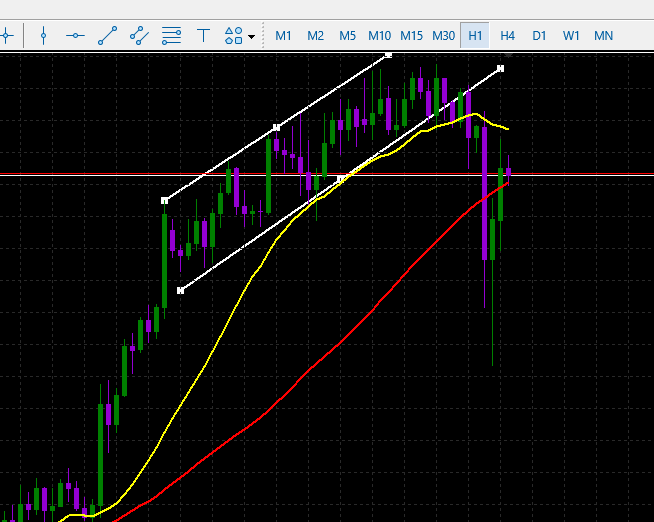Change chart to H4 timeframe
The width and height of the screenshot is (654, 522).
coord(508,36)
